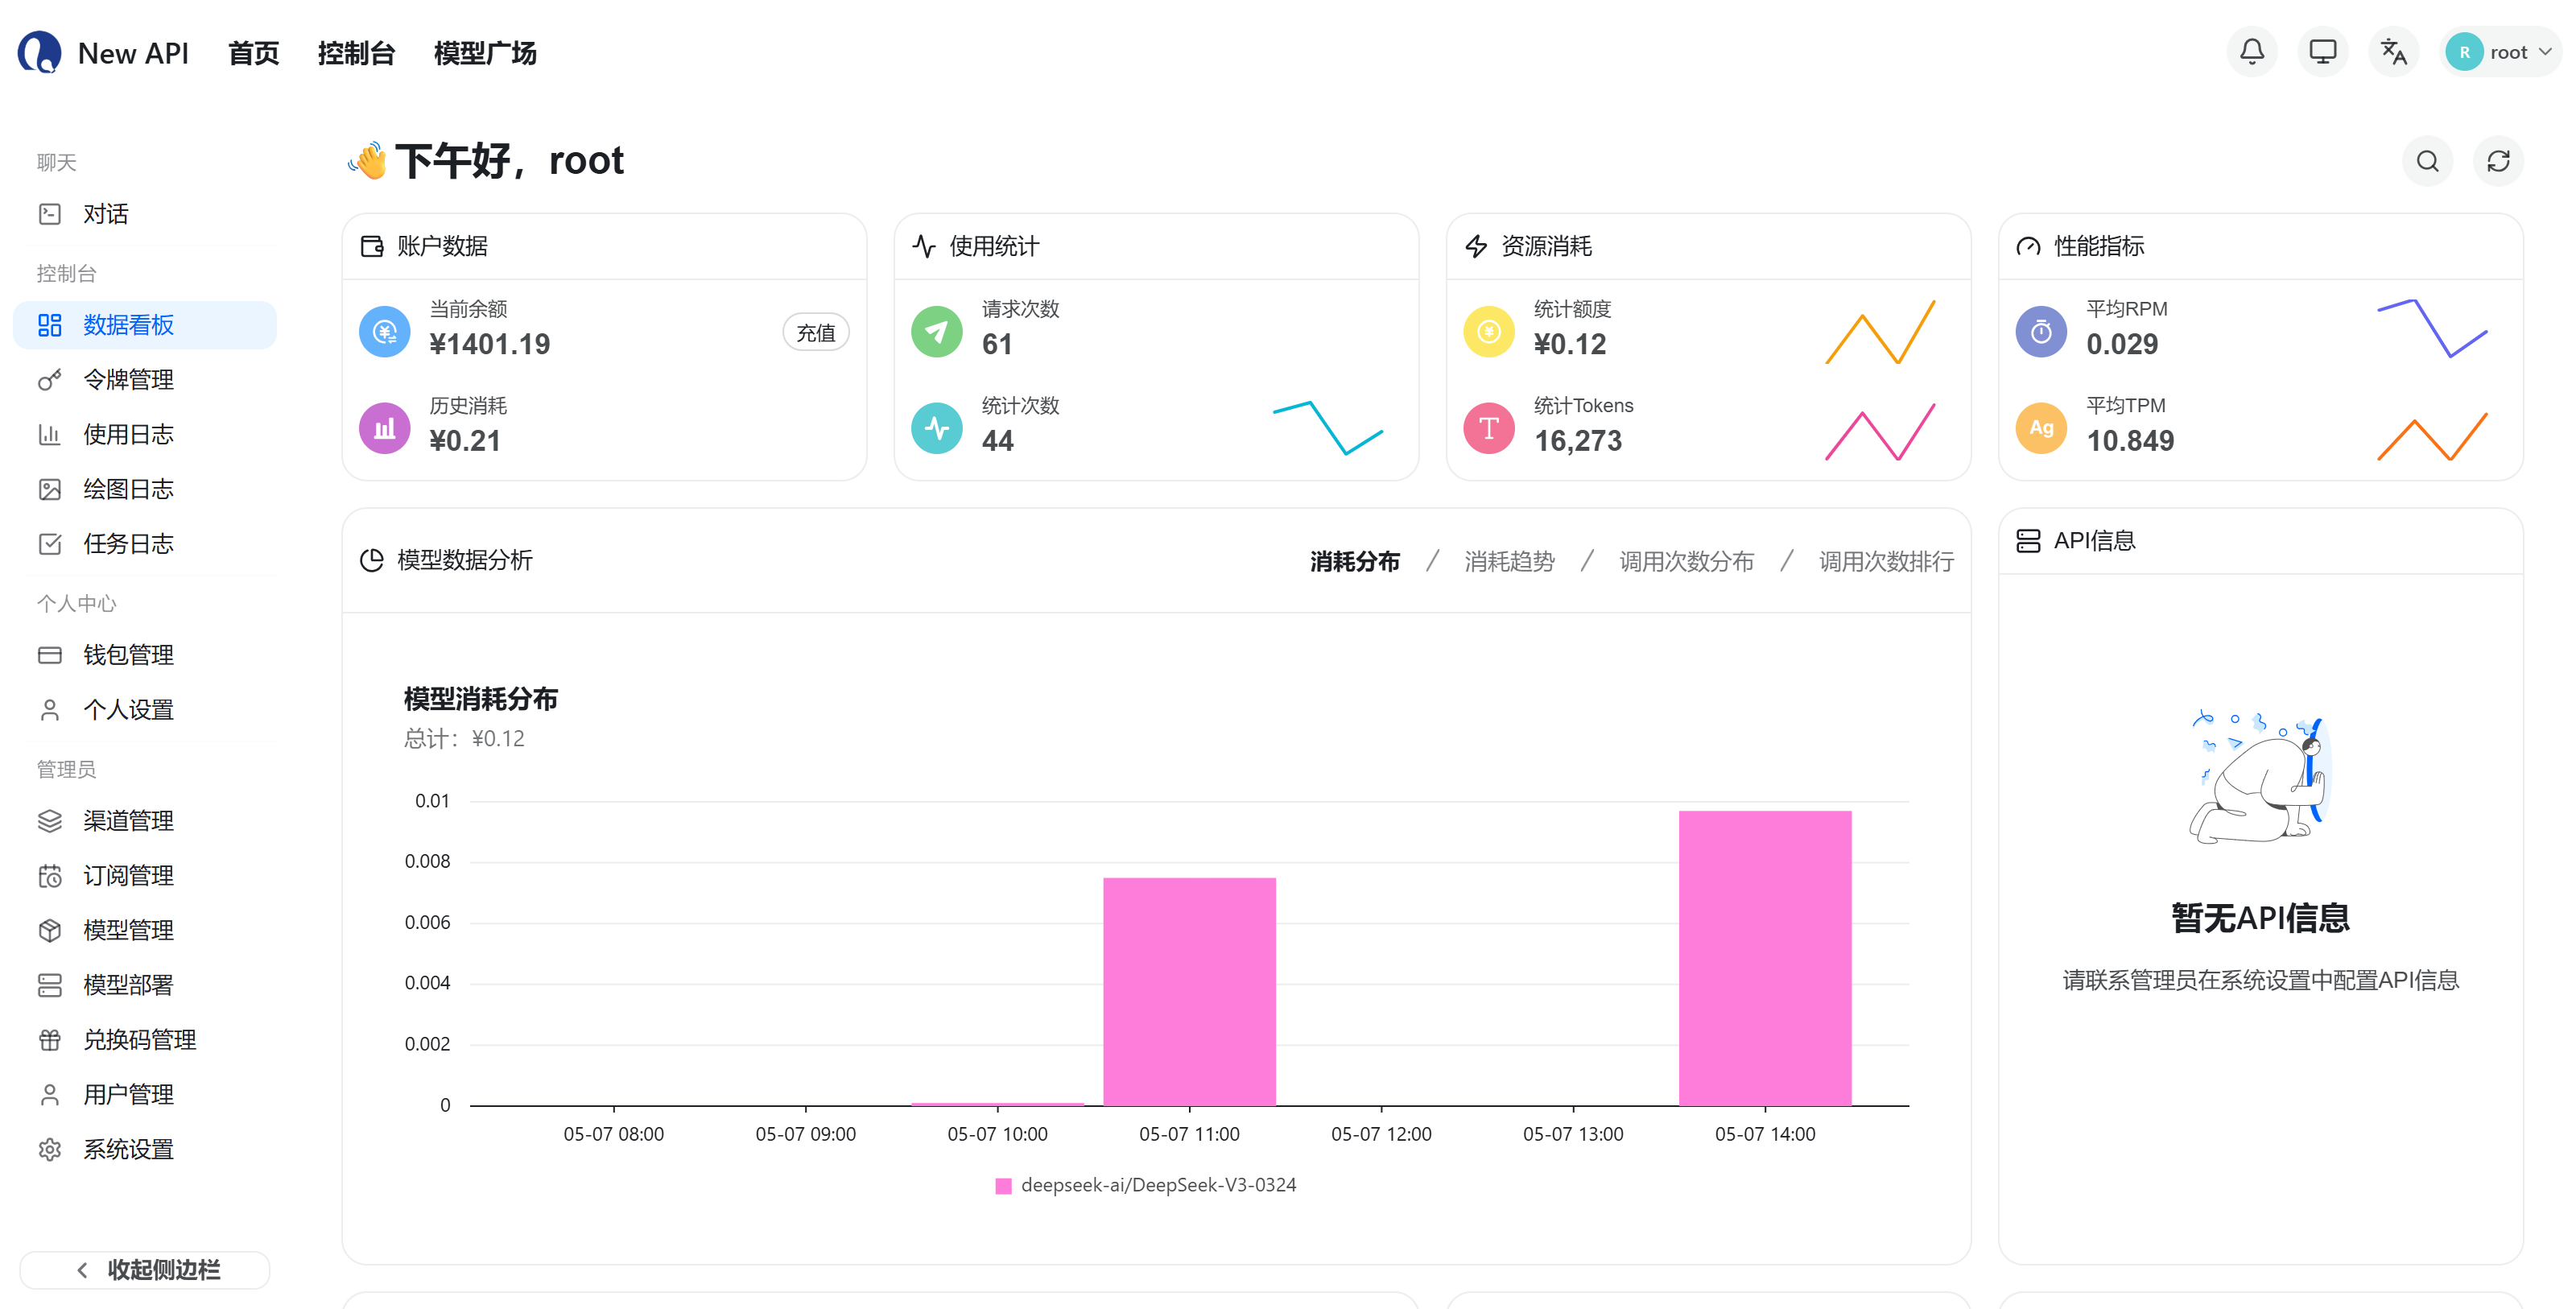Open the root user dropdown menu
The image size is (2576, 1309).
(x=2499, y=52)
